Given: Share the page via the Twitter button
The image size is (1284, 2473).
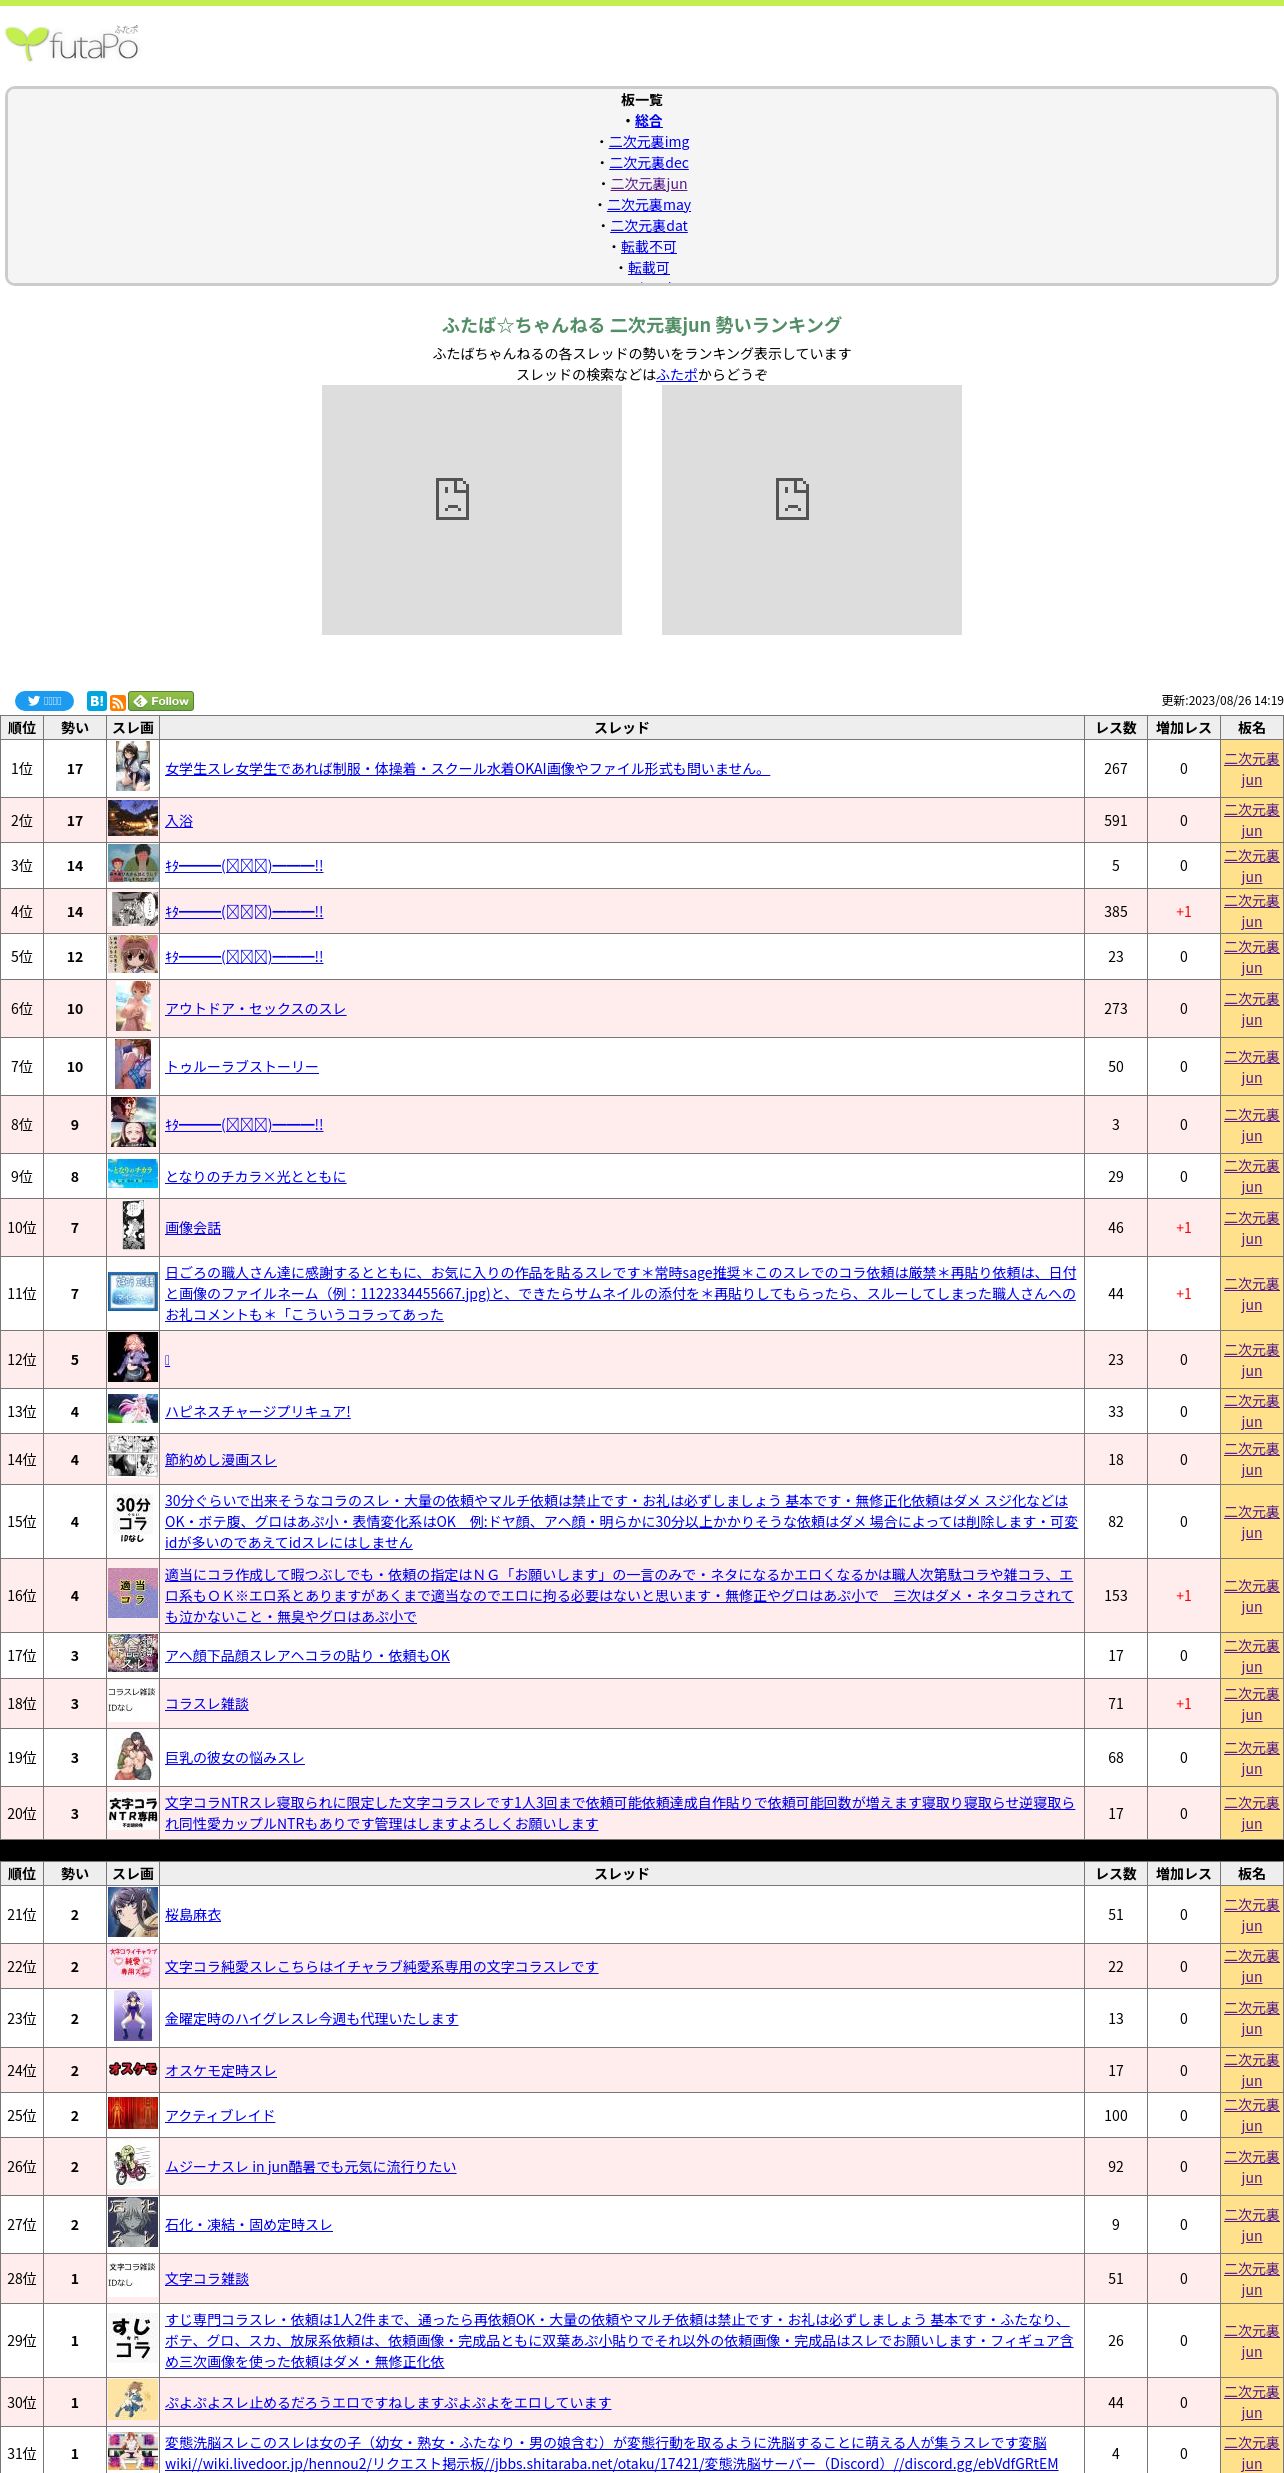Looking at the screenshot, I should click(x=44, y=701).
